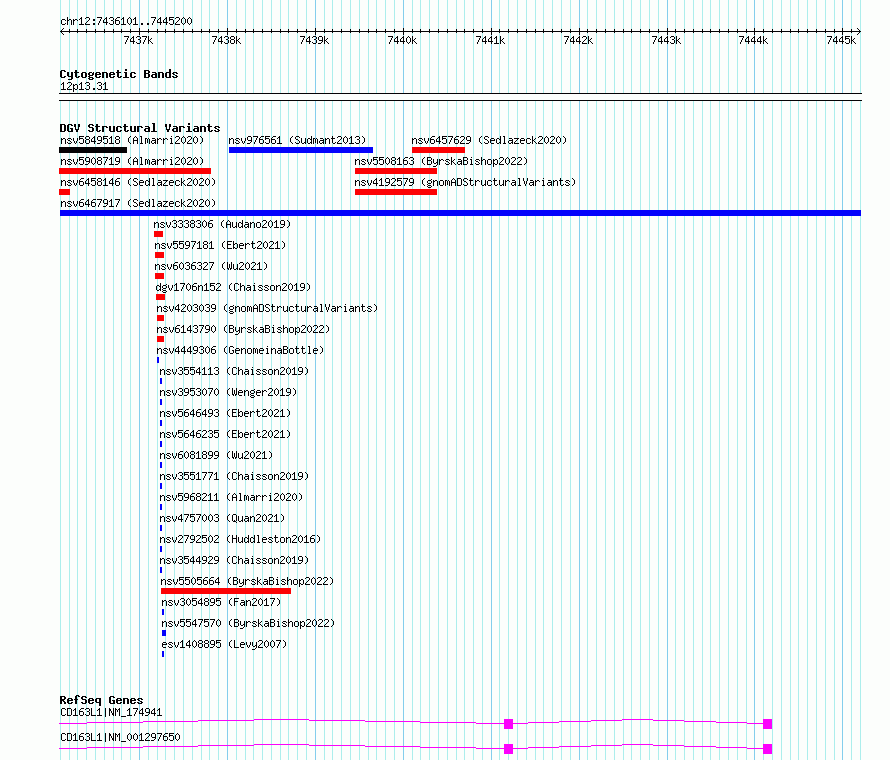Open nsv3551771 (Chaisson2019) variant
Screen dimensions: 890x760
coord(234,476)
